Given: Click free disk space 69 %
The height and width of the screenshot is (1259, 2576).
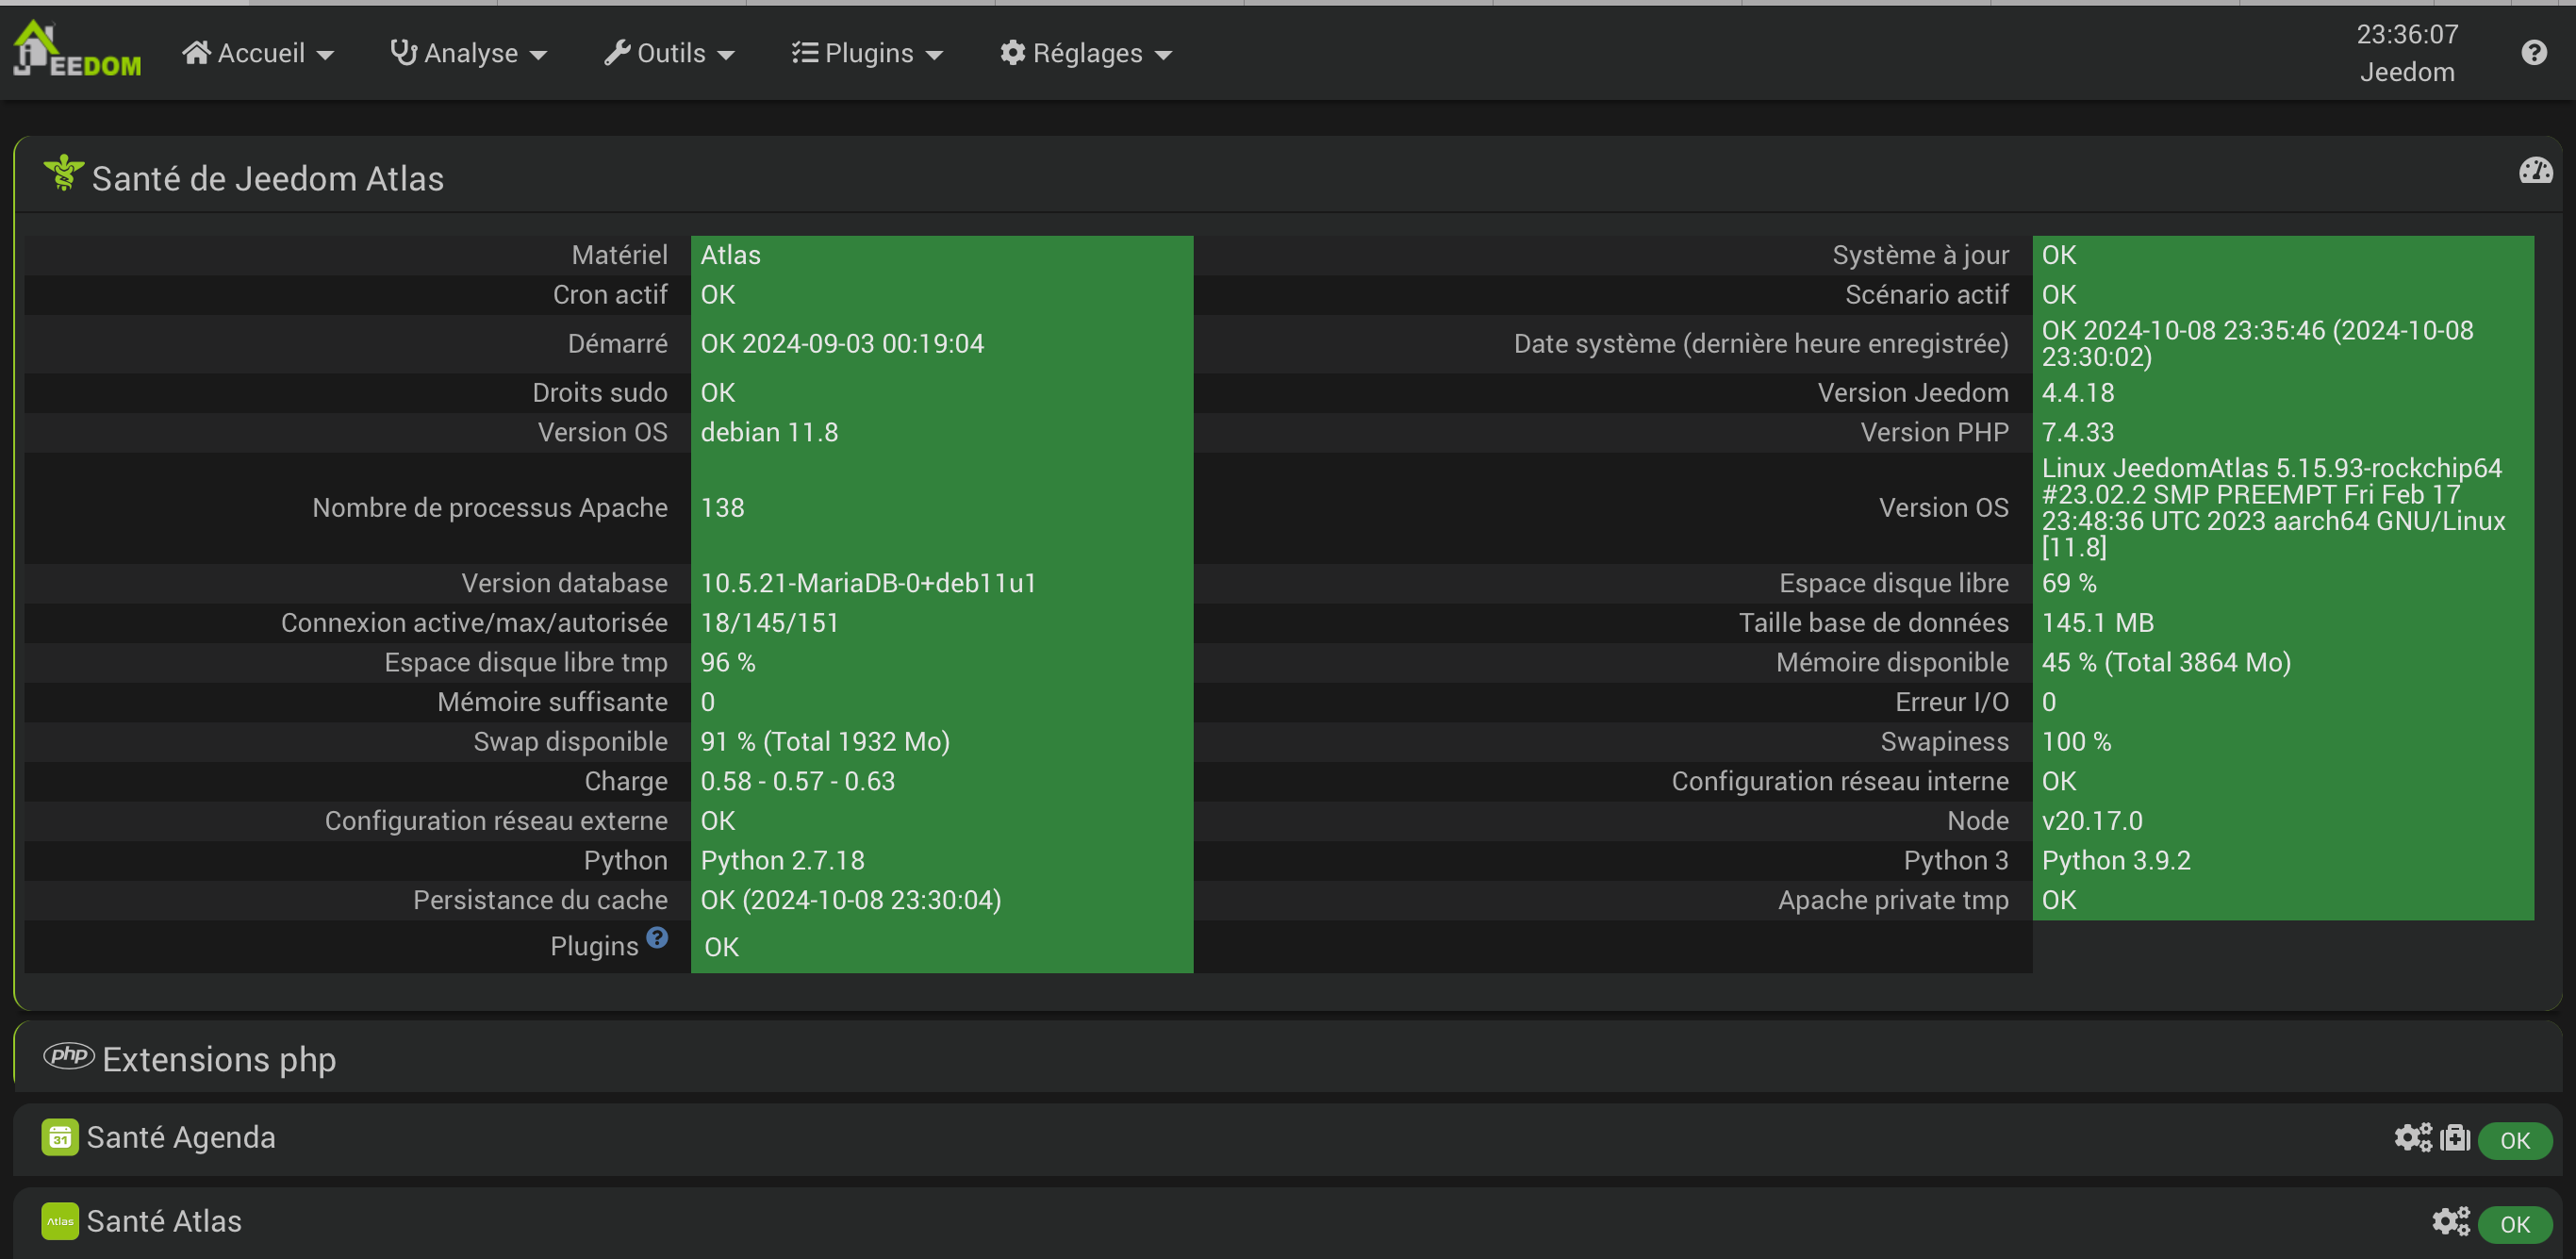Looking at the screenshot, I should click(x=2068, y=583).
